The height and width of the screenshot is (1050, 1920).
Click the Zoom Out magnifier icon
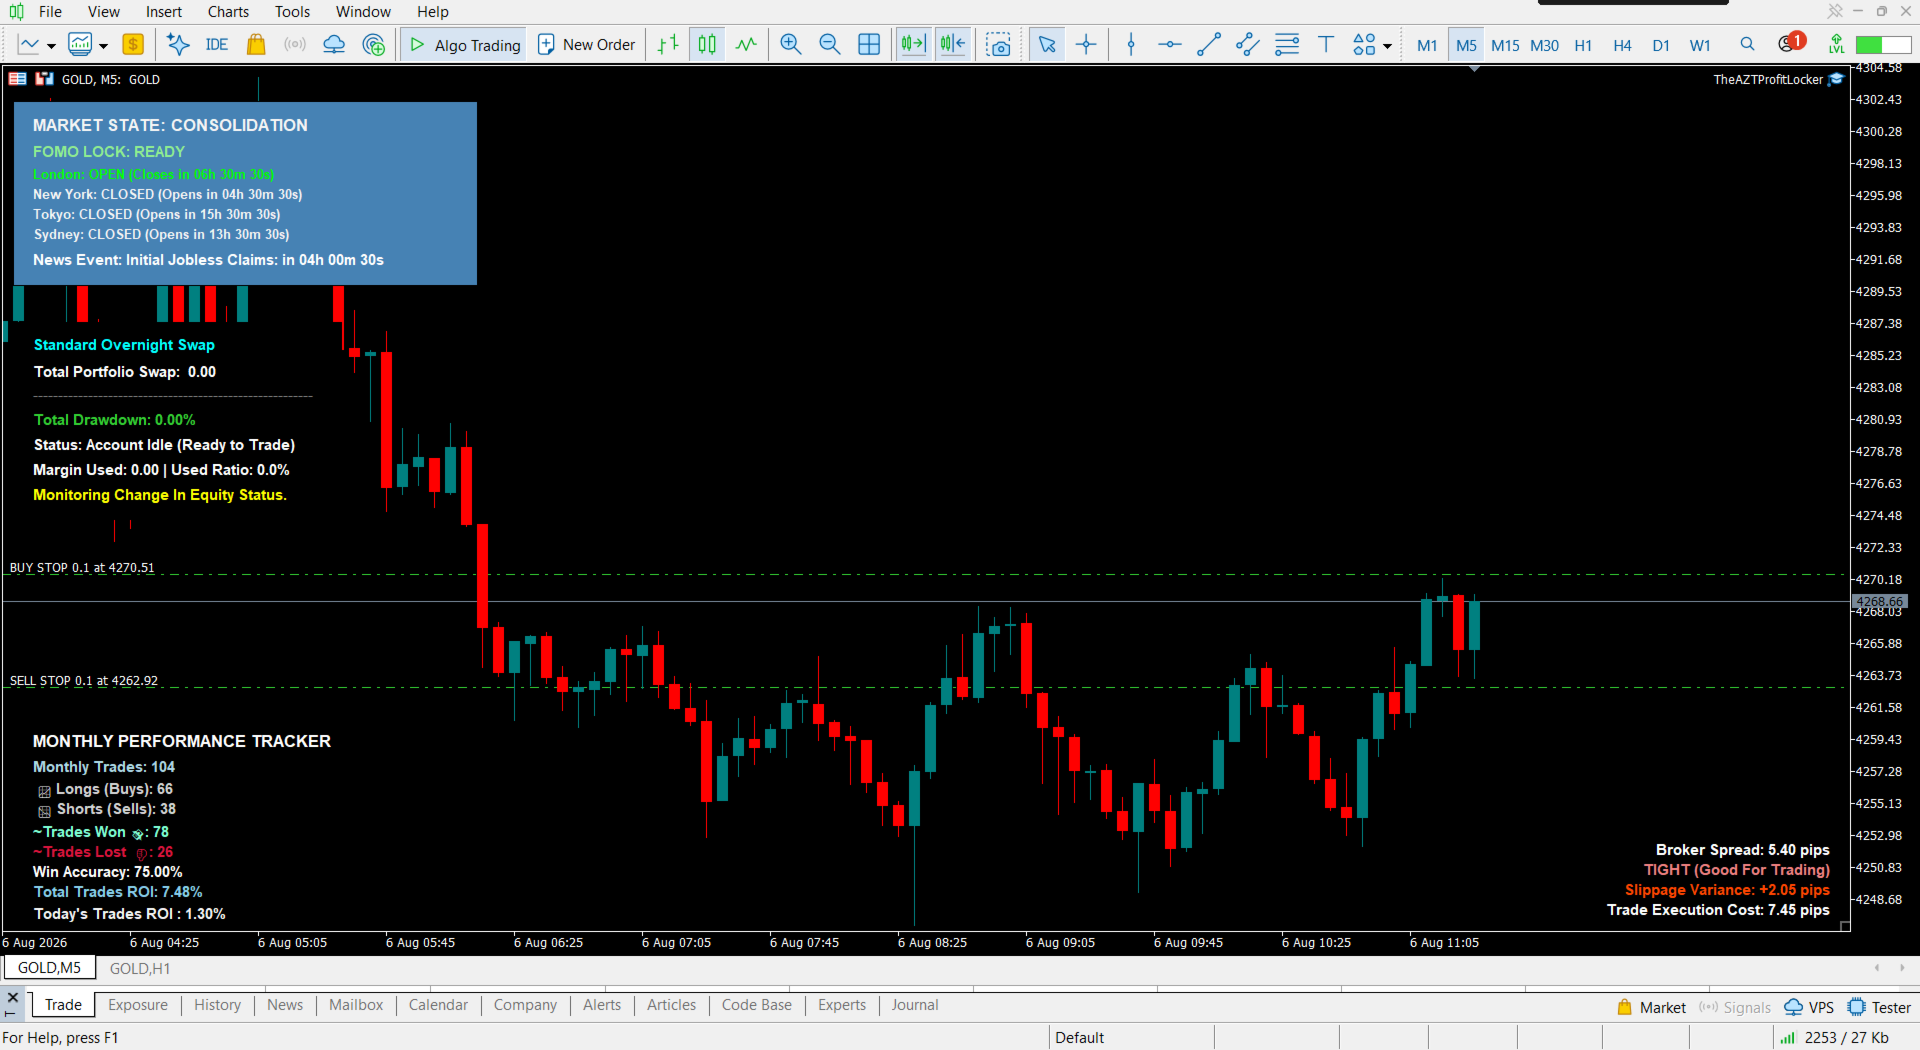click(829, 45)
